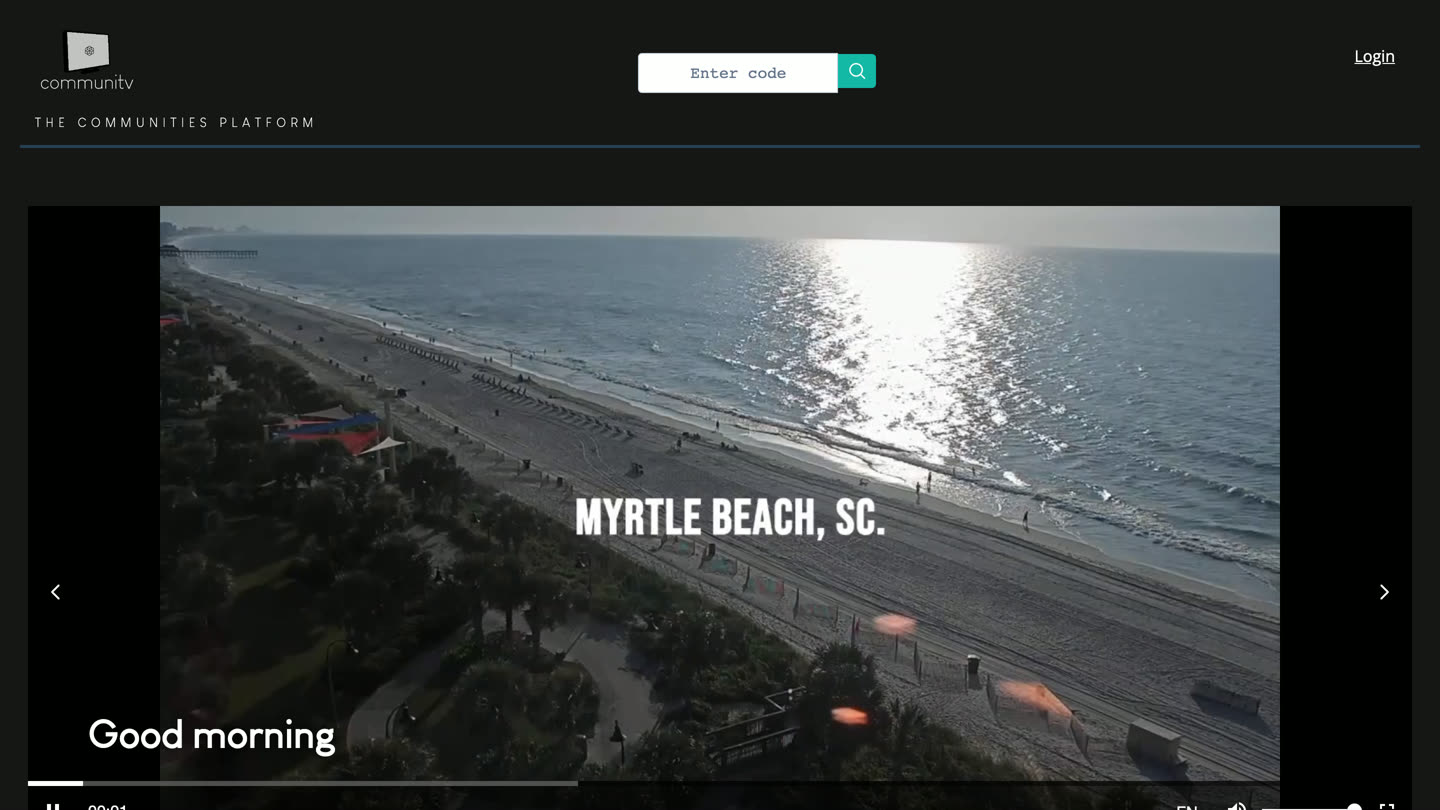1440x810 pixels.
Task: Click the teal search icon button
Action: 857,71
